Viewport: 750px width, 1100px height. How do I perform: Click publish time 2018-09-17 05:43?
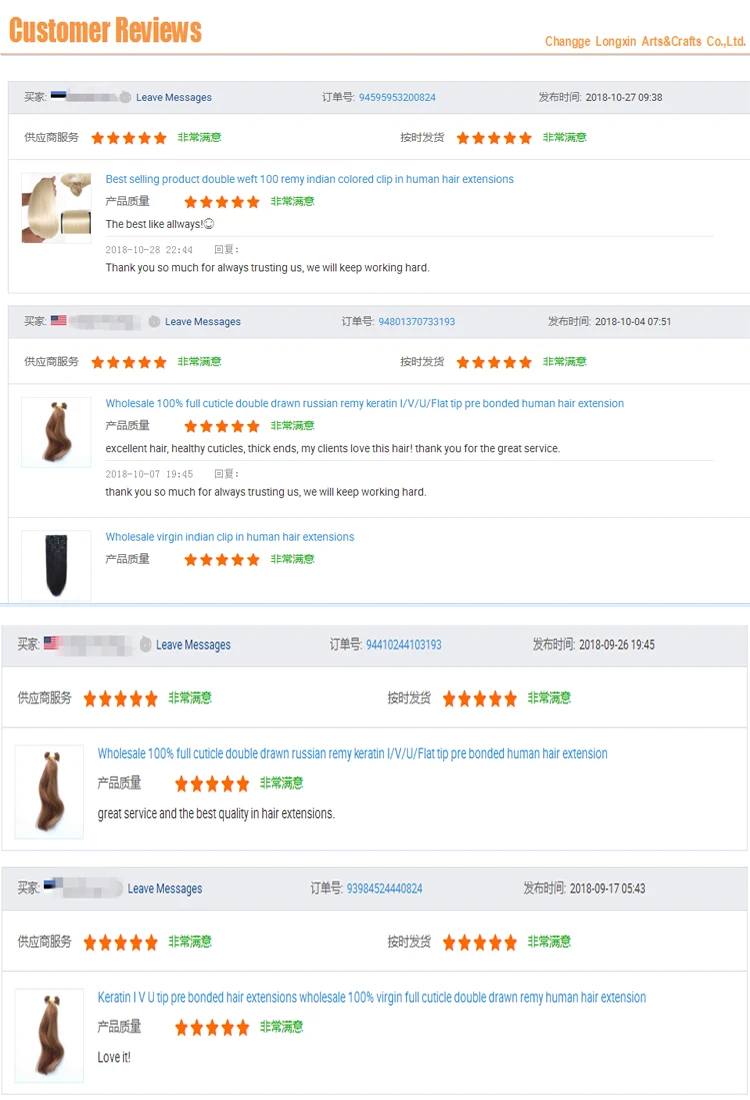point(608,889)
